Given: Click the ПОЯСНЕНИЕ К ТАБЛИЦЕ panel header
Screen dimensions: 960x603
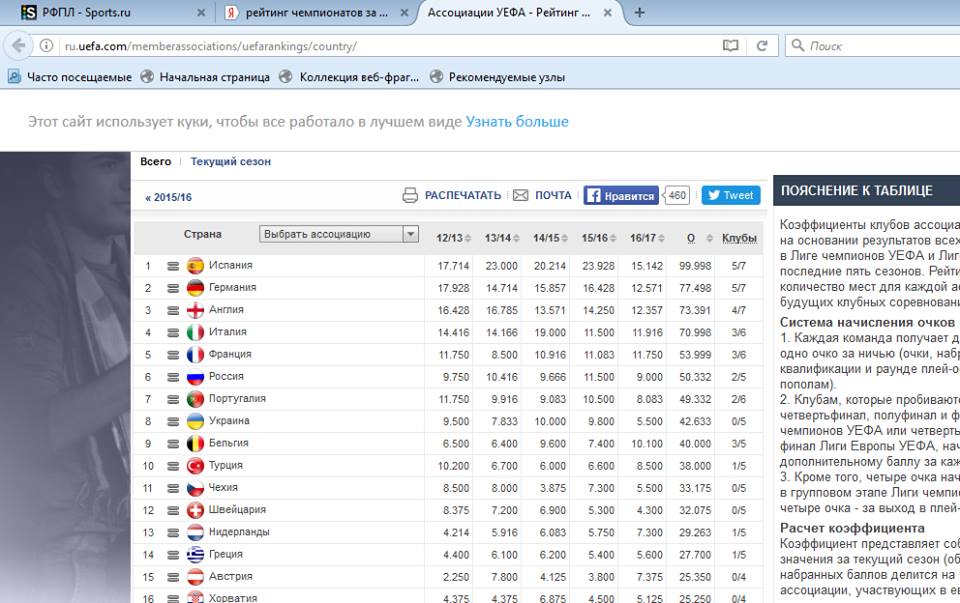Looking at the screenshot, I should [x=866, y=190].
